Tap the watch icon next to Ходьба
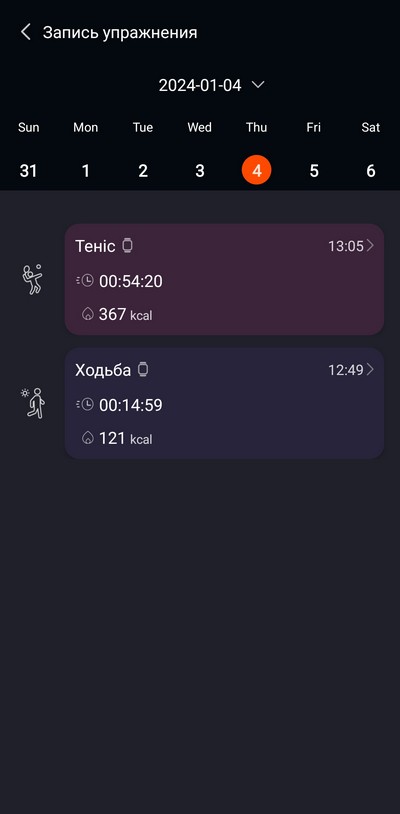 click(143, 370)
